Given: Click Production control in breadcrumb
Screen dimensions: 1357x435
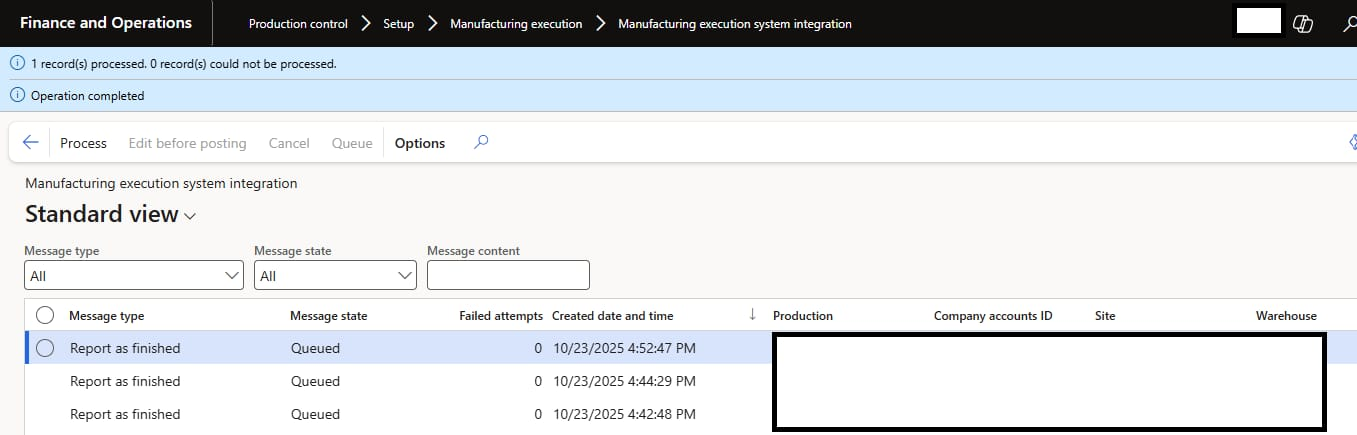Looking at the screenshot, I should pyautogui.click(x=298, y=24).
